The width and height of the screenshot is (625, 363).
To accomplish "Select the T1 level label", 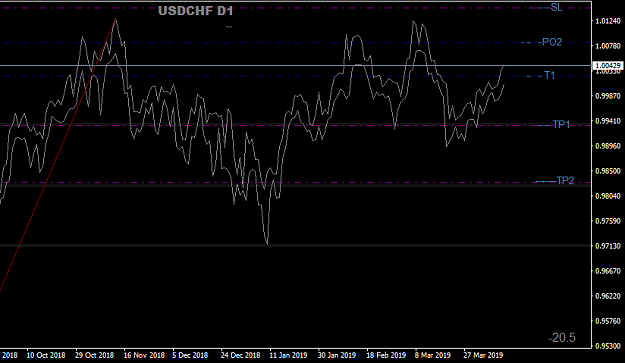I will 549,75.
